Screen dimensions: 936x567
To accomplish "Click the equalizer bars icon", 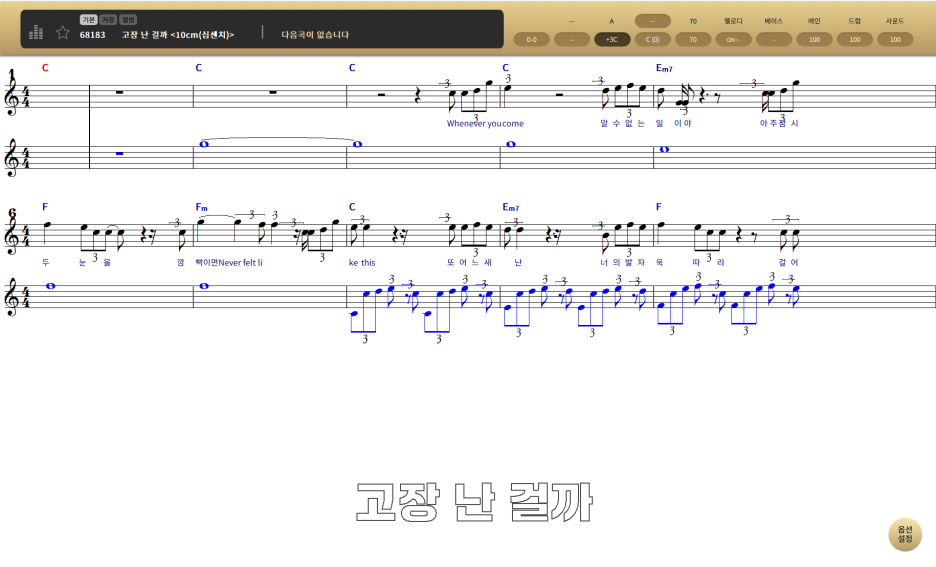I will 36,32.
